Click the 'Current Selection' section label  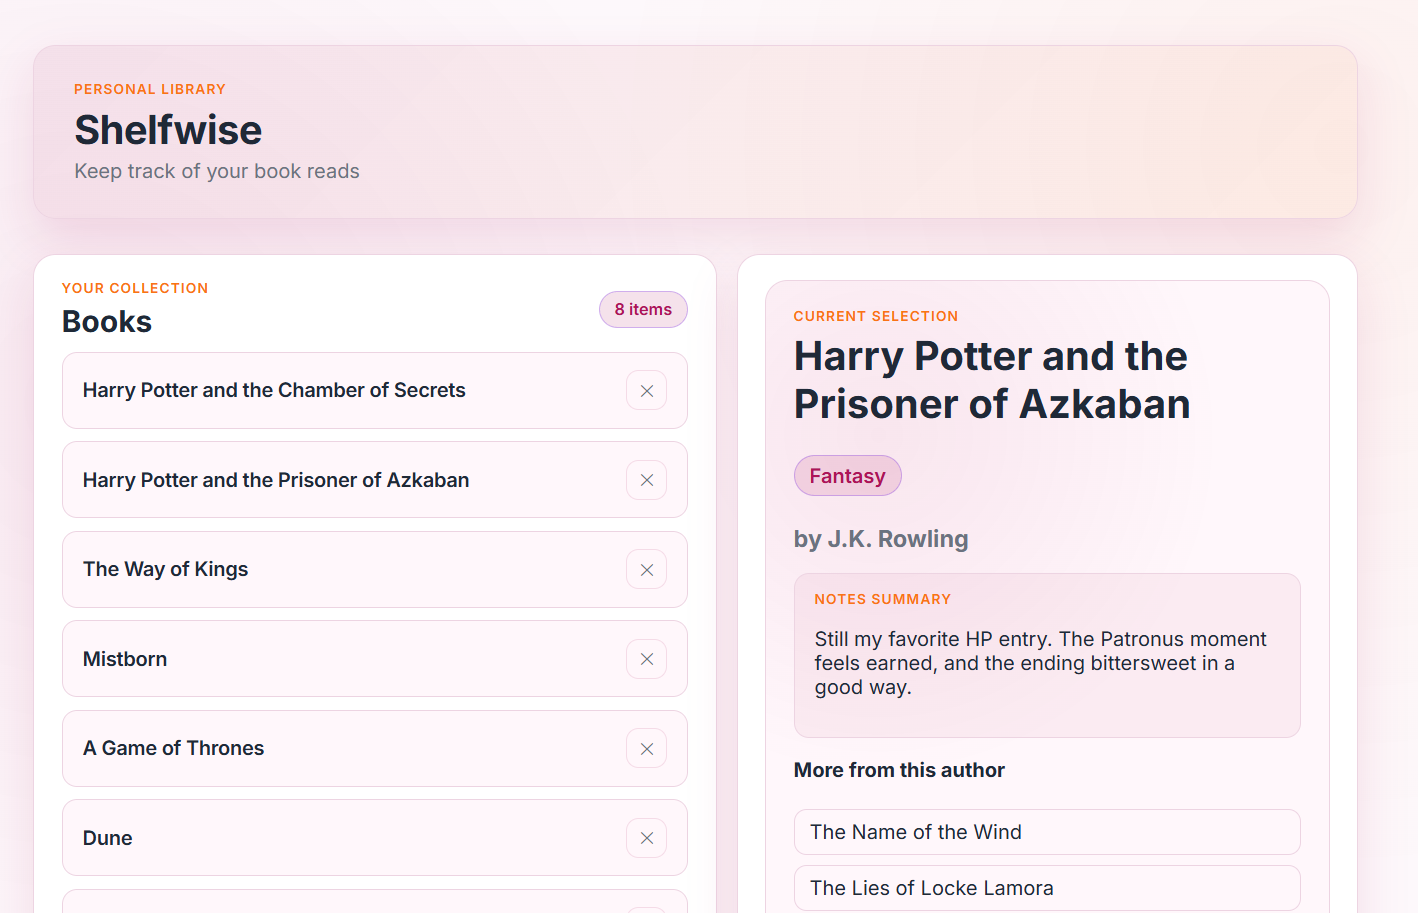click(875, 315)
